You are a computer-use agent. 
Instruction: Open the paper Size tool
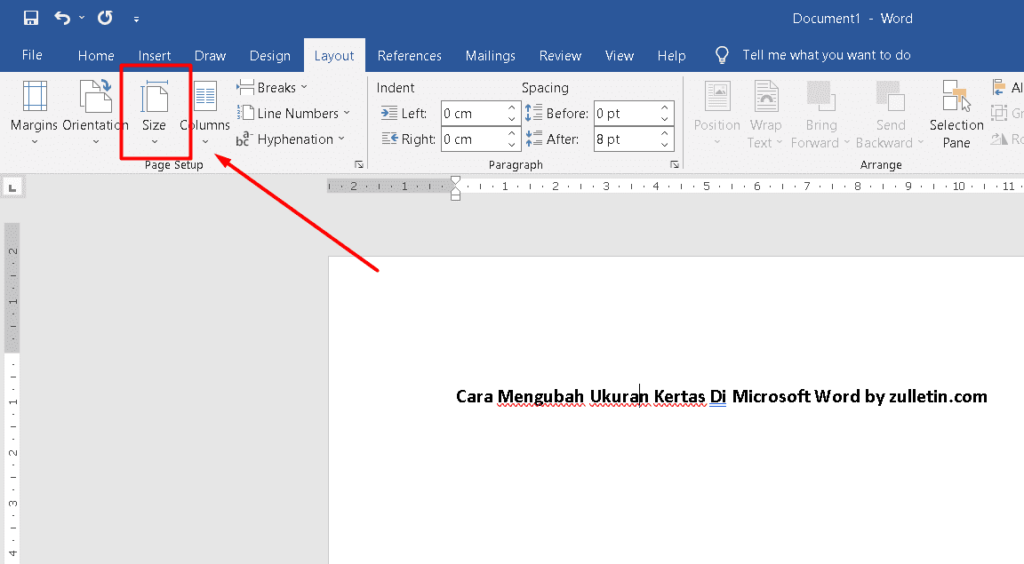[154, 110]
